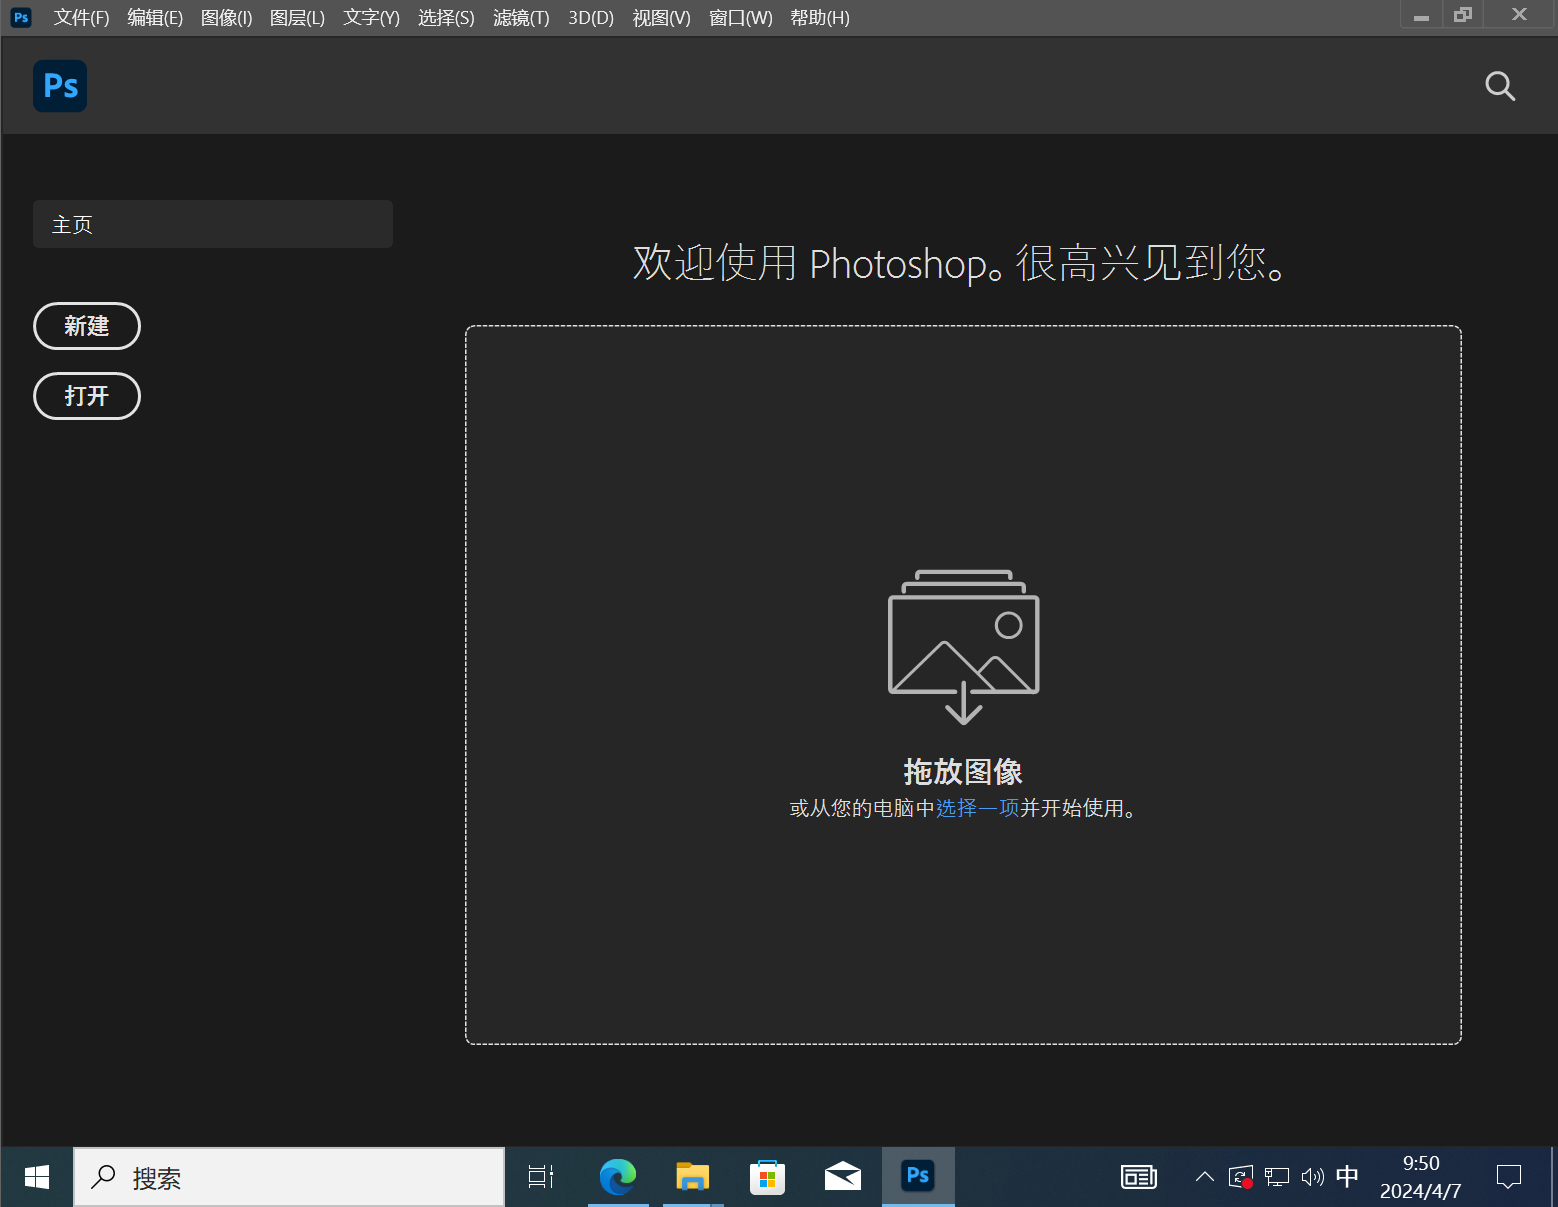The image size is (1558, 1207).
Task: Open the 文字(Y) menu
Action: [x=371, y=18]
